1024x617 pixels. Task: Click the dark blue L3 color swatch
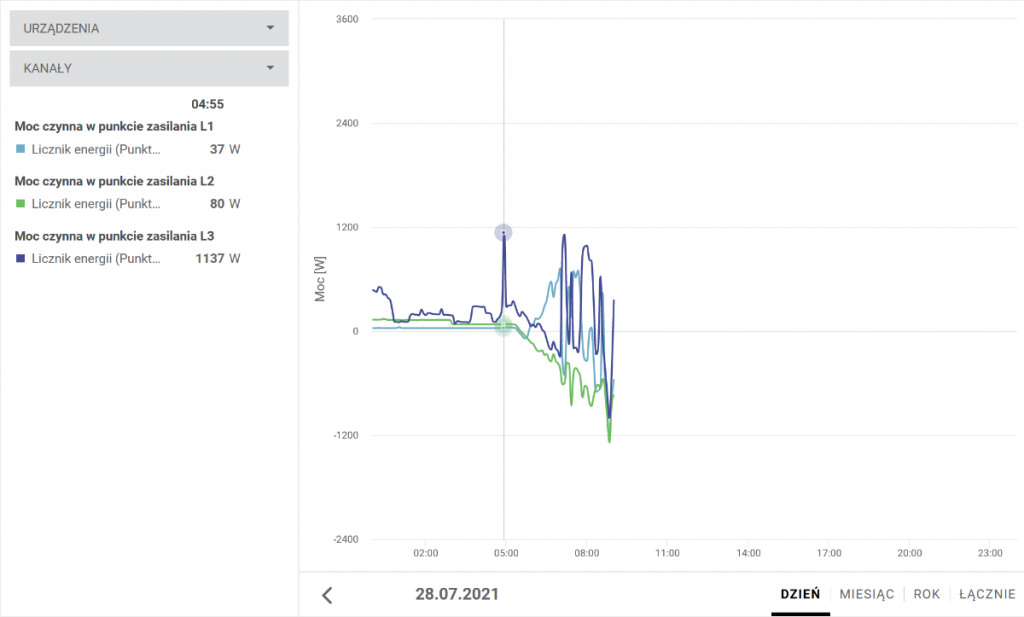[x=20, y=258]
